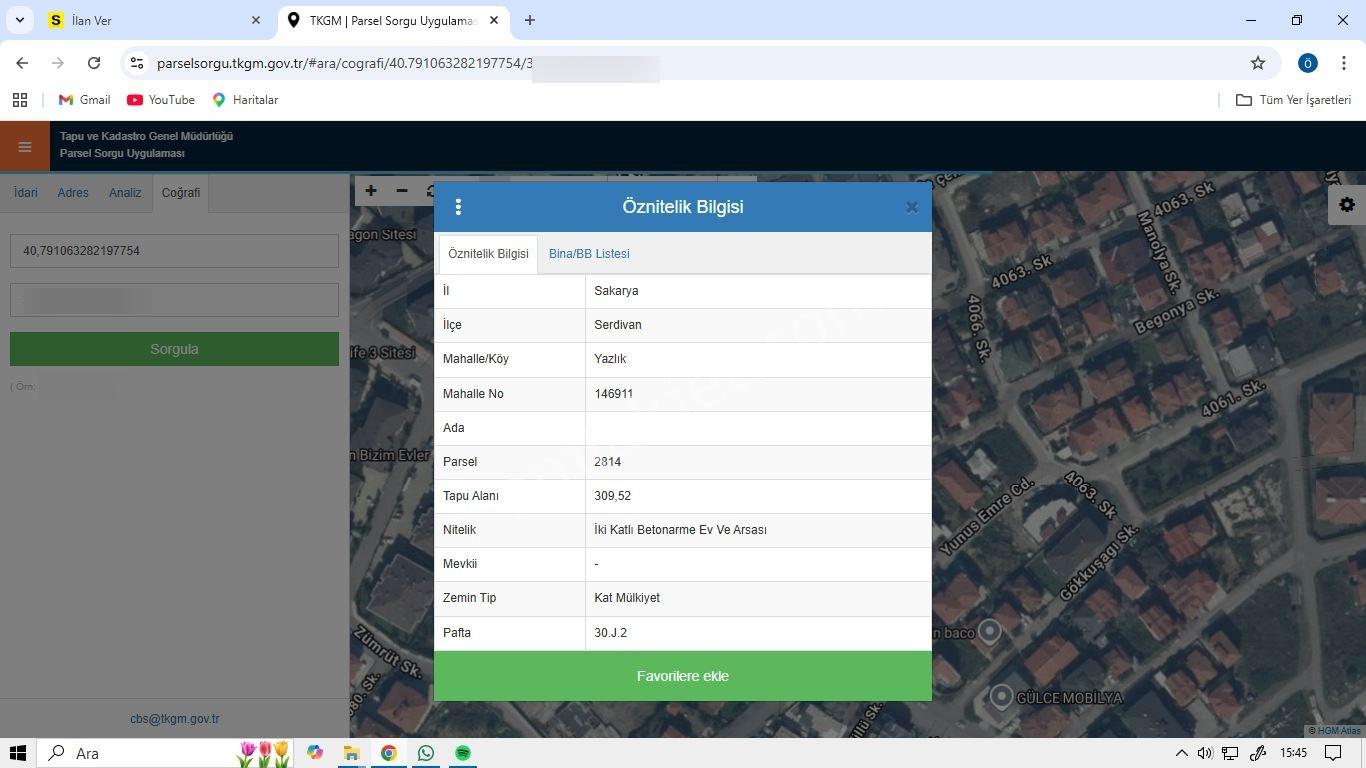The image size is (1366, 768).
Task: Click the Pafta value 30.J.2
Action: (611, 633)
